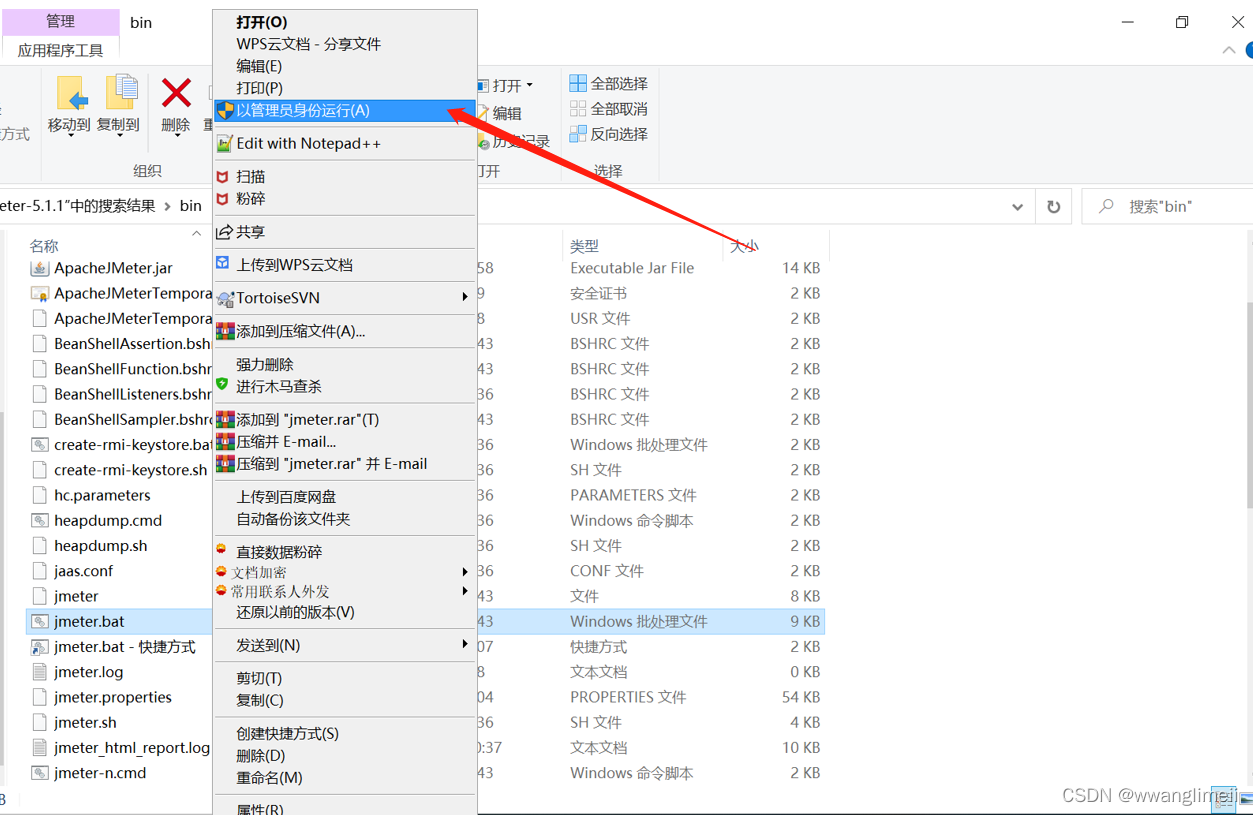Image resolution: width=1253 pixels, height=815 pixels.
Task: Click the WinRAR icon beside jmeter.rar(T)
Action: click(x=225, y=419)
